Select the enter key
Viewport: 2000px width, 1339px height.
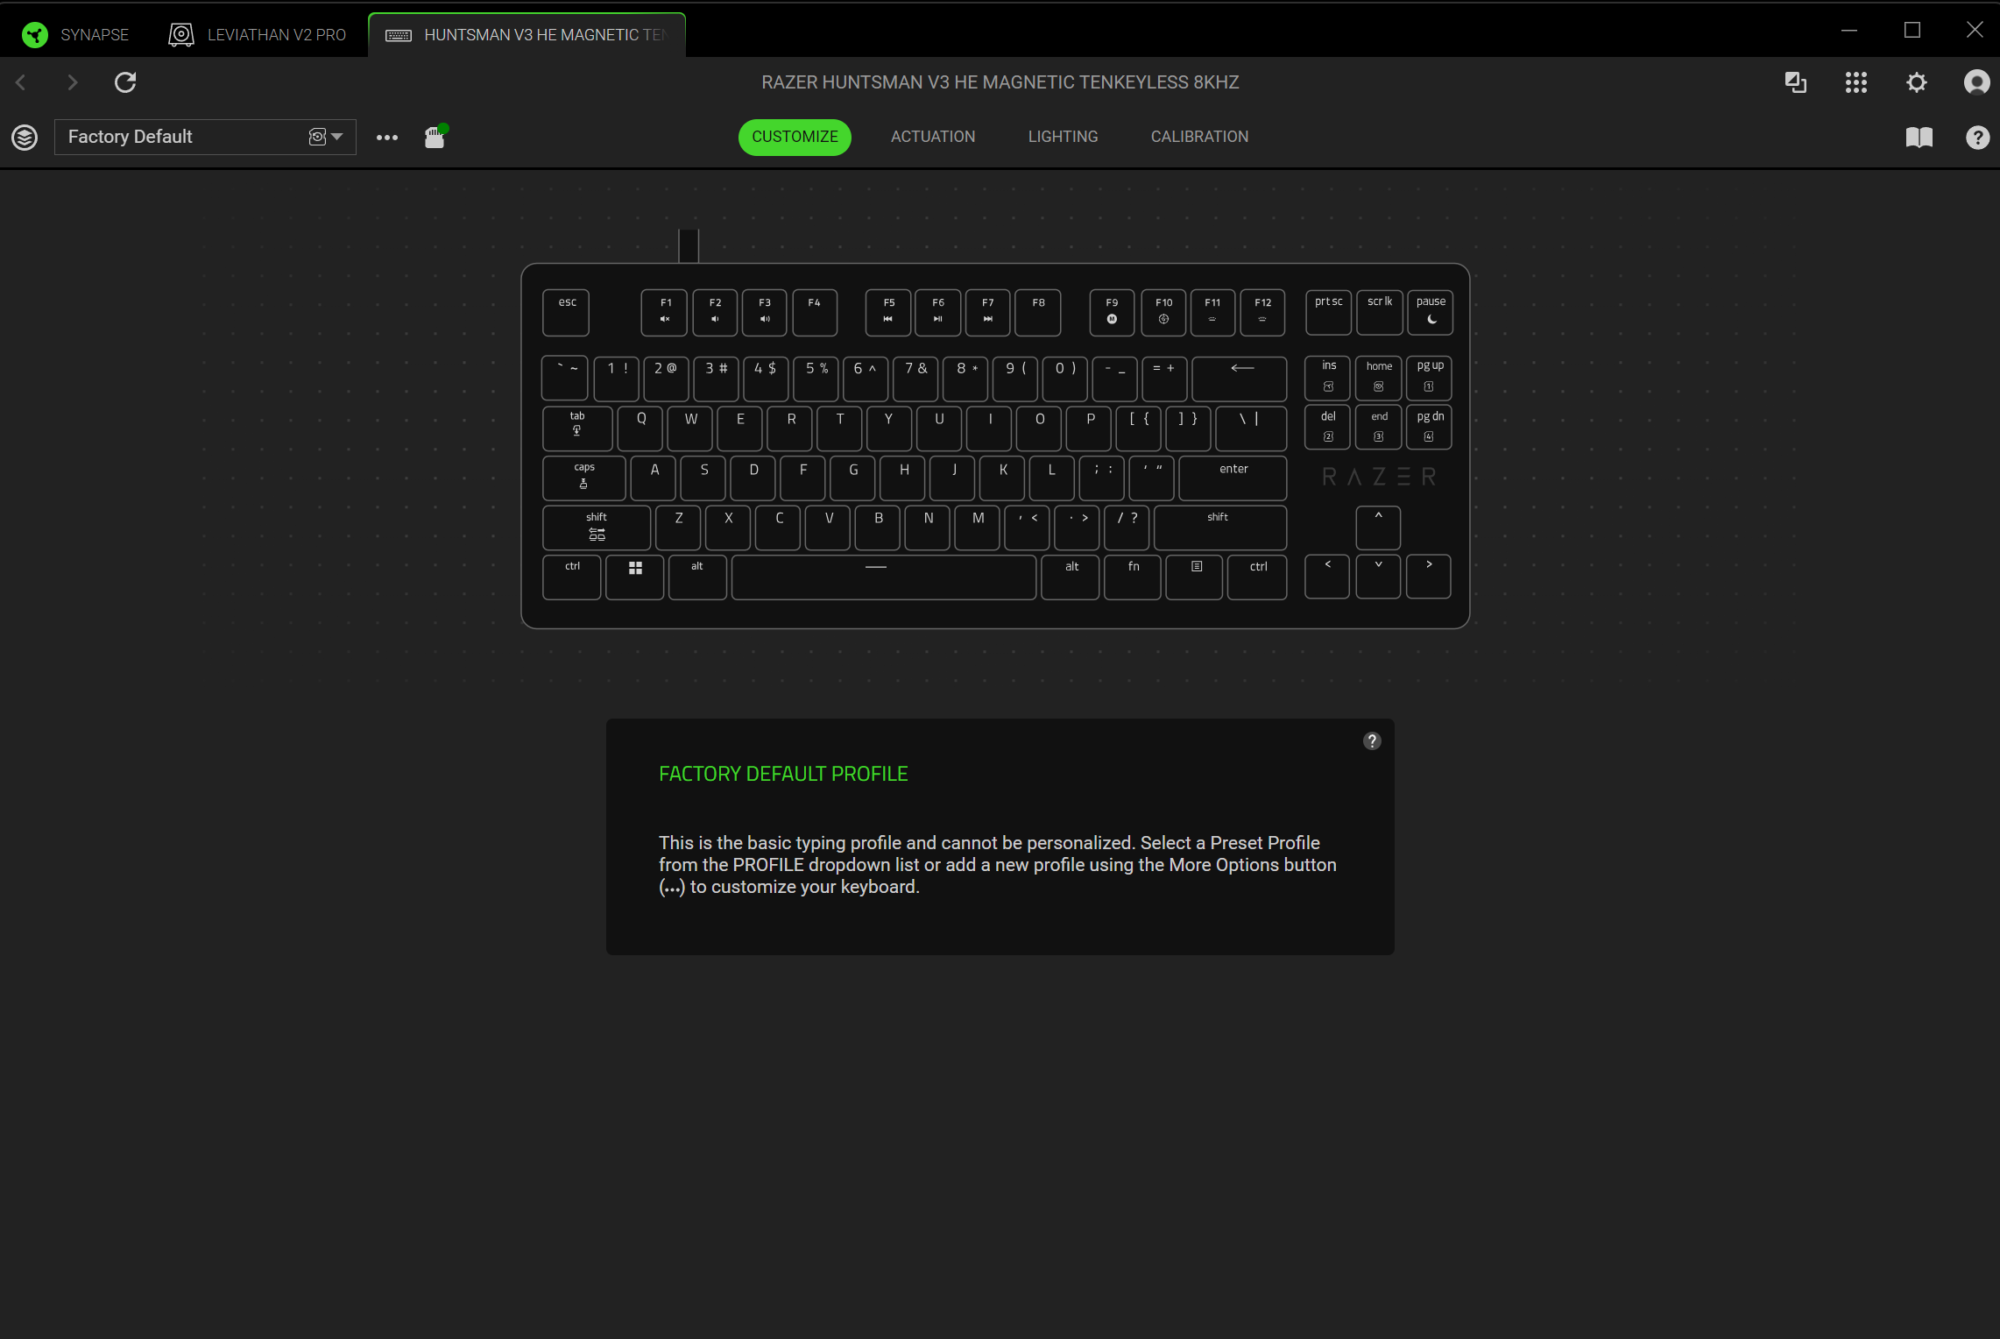point(1233,478)
